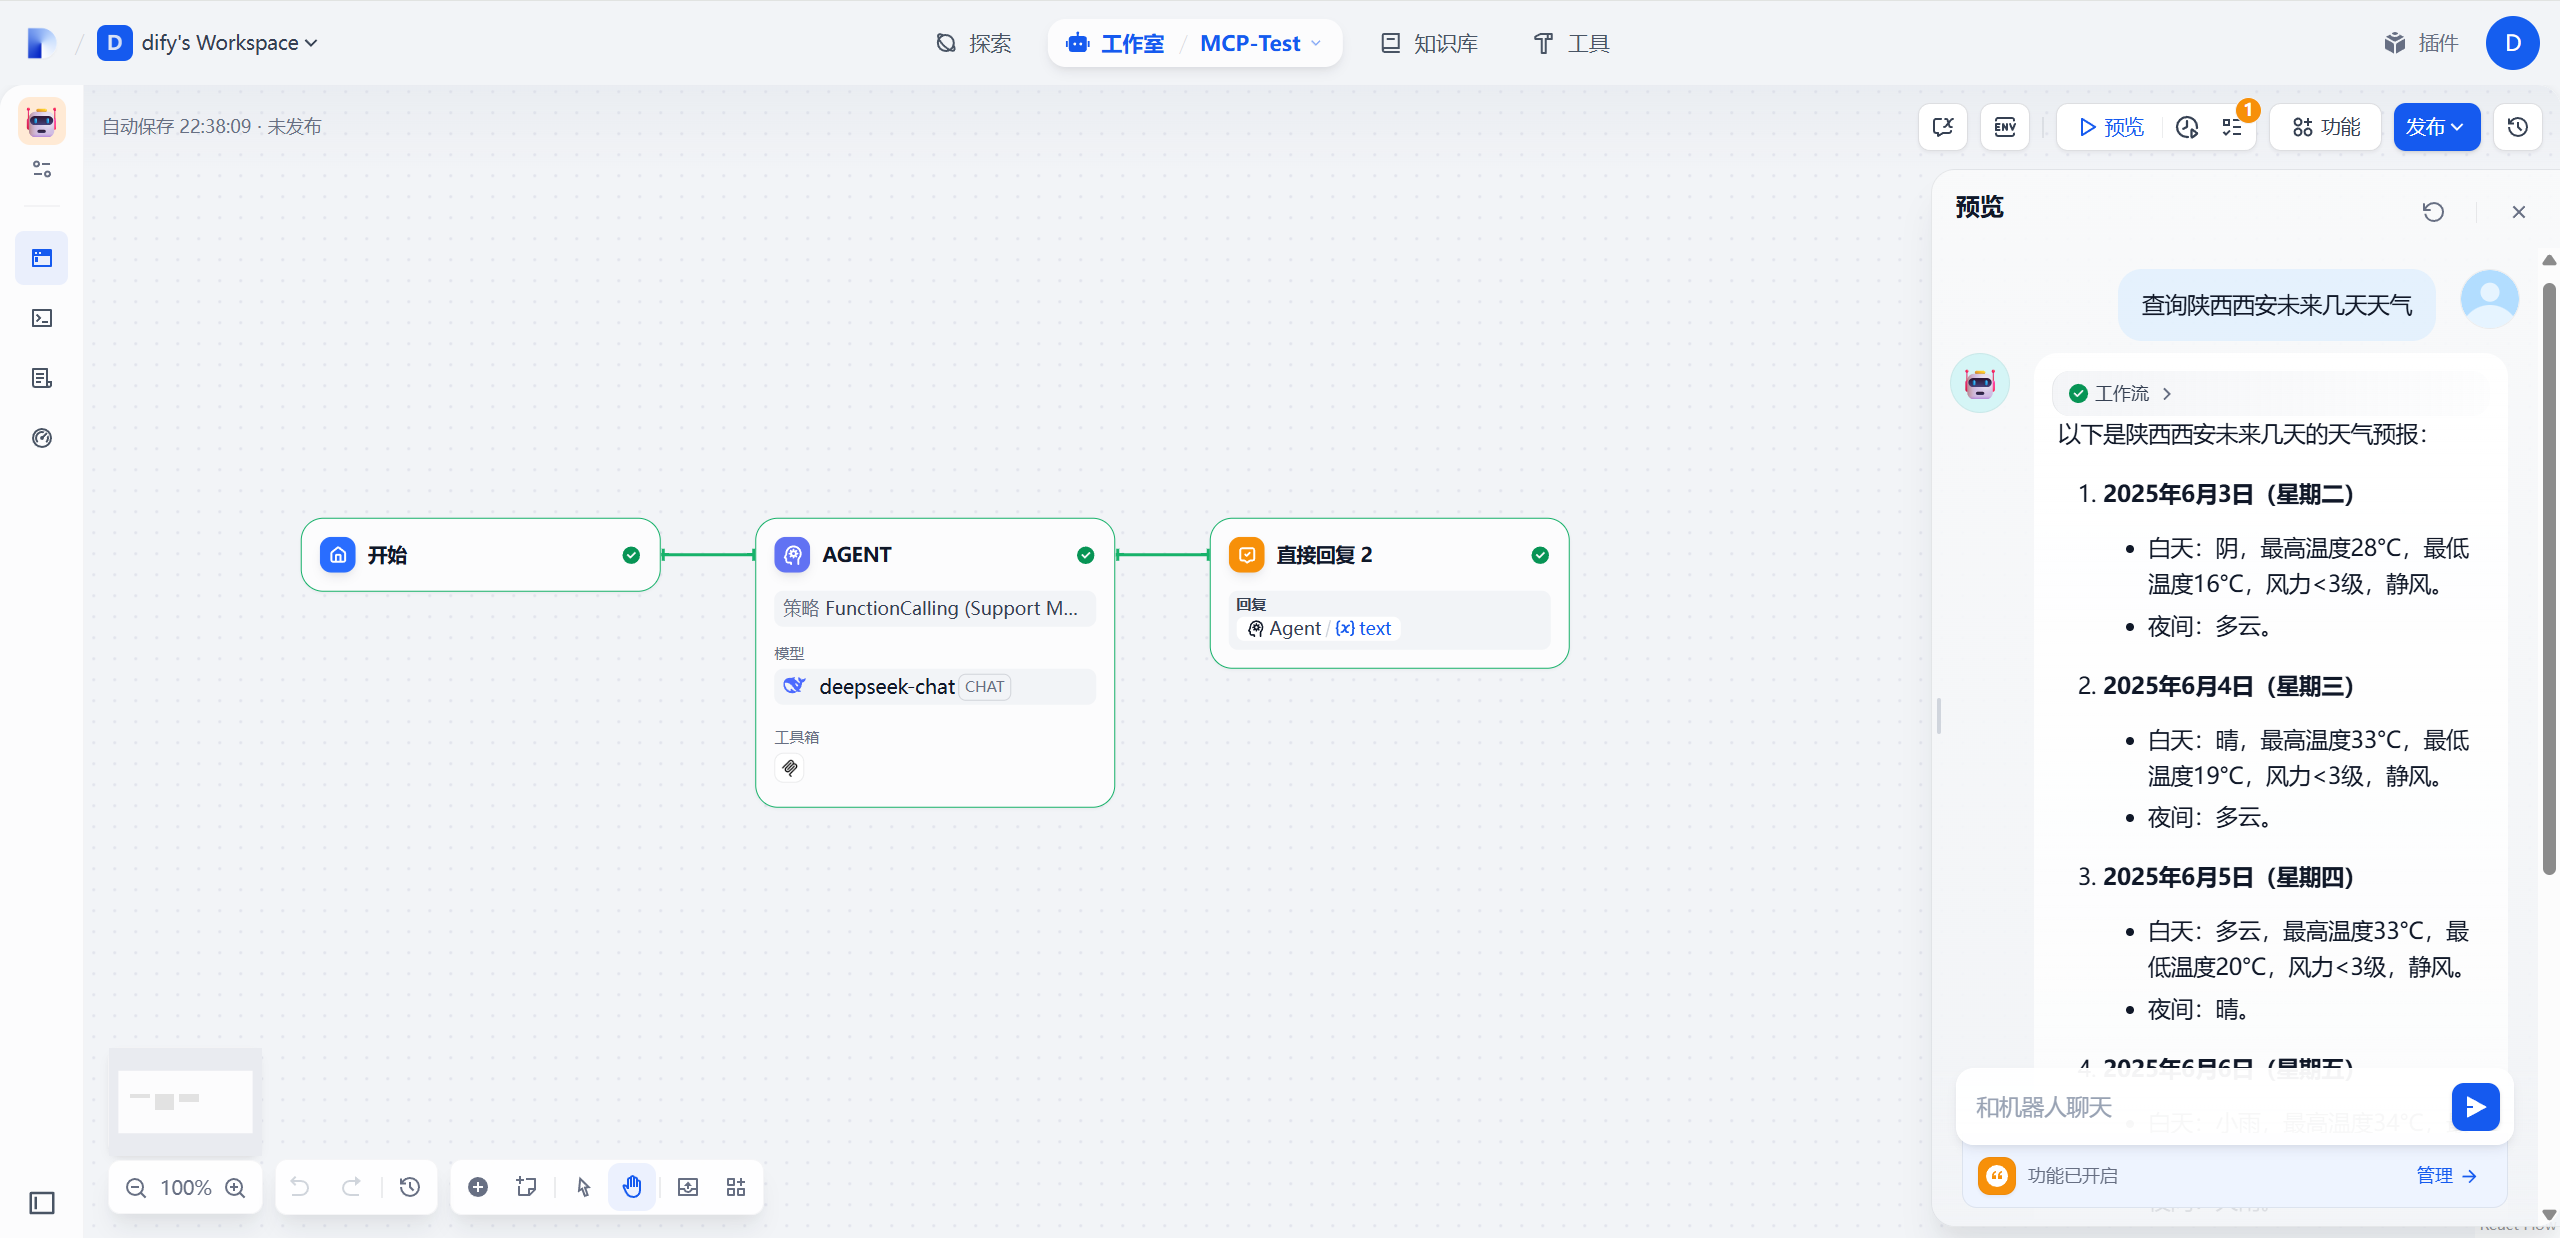This screenshot has width=2560, height=1238.
Task: Zoom in the canvas with plus magnifier
Action: (x=236, y=1187)
